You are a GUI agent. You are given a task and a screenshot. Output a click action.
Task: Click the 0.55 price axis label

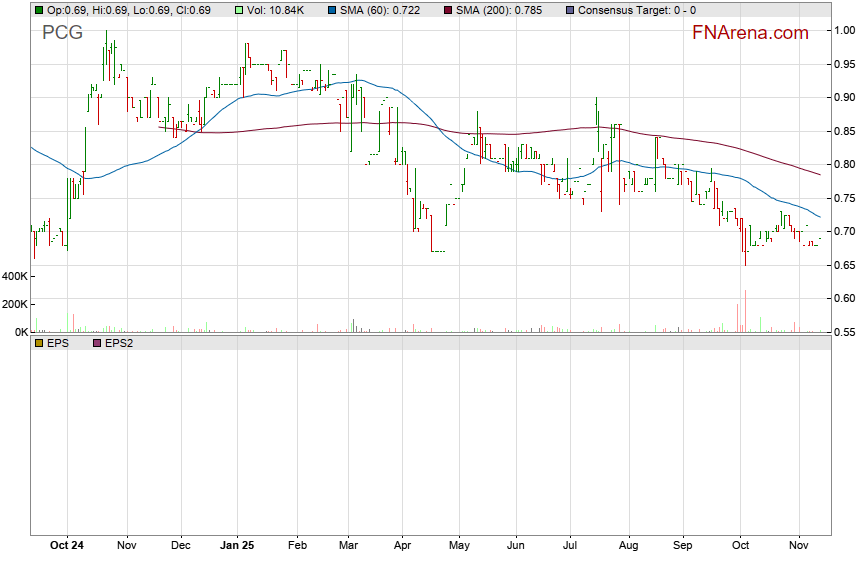(844, 332)
